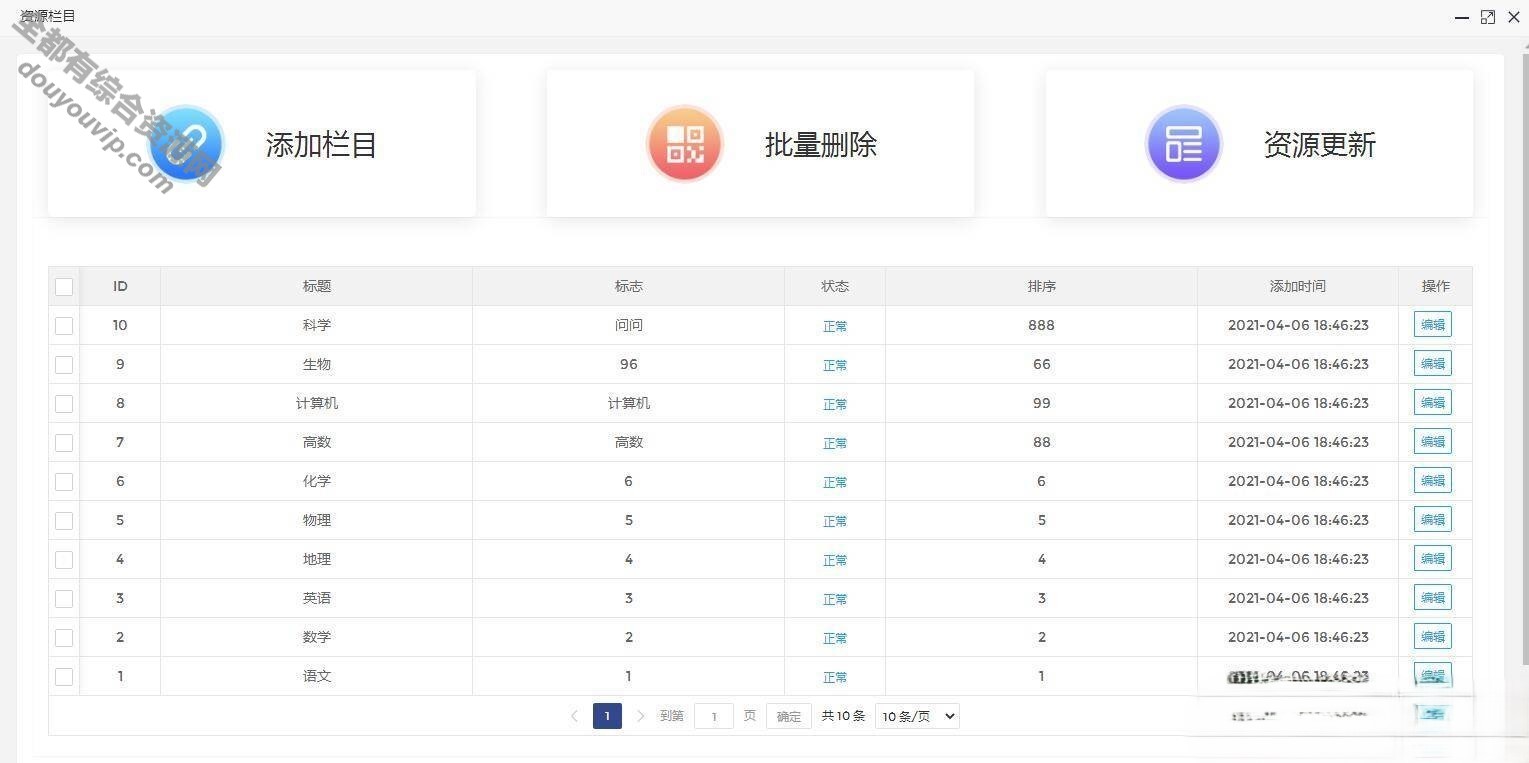Viewport: 1529px width, 763px height.
Task: Click the 添加时间 column header
Action: [x=1298, y=286]
